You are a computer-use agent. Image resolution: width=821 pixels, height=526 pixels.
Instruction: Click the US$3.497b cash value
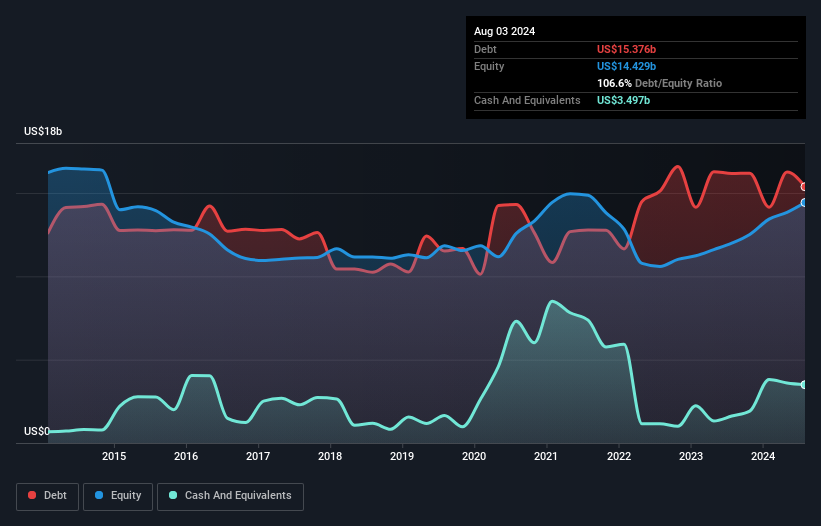[x=623, y=100]
